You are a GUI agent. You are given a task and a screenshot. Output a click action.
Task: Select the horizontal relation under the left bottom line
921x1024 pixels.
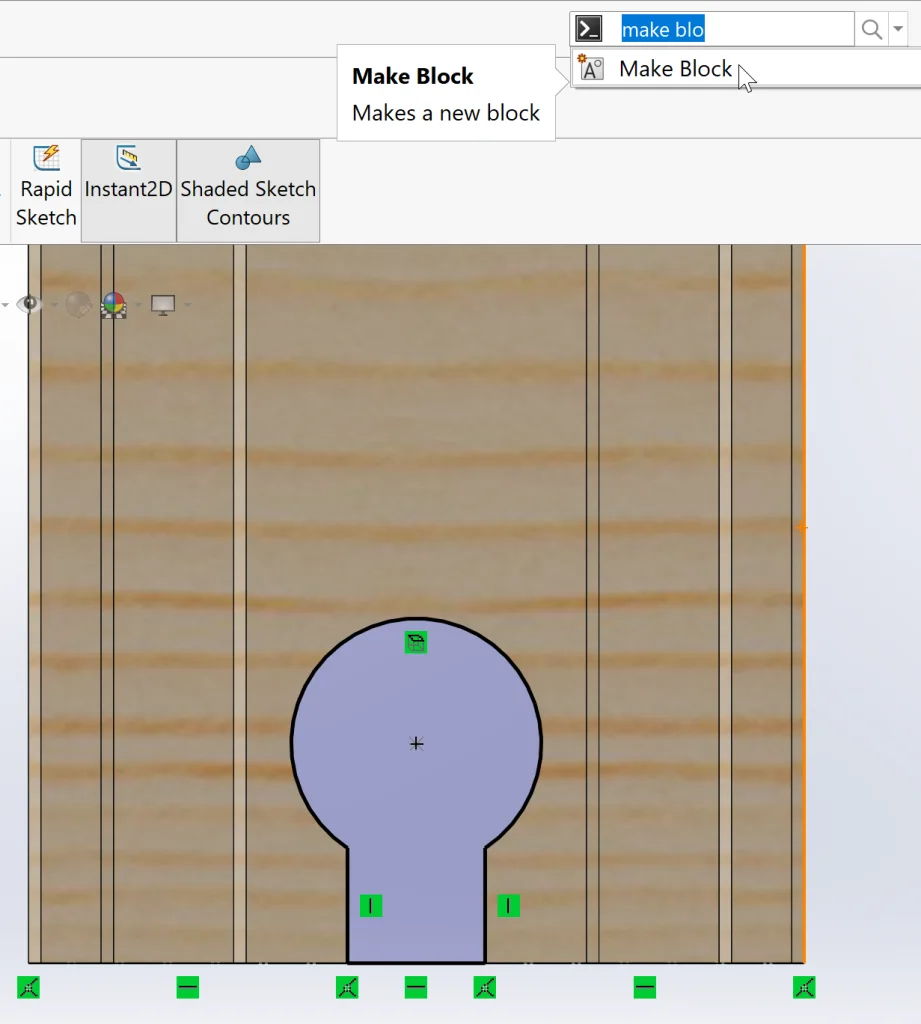(187, 987)
